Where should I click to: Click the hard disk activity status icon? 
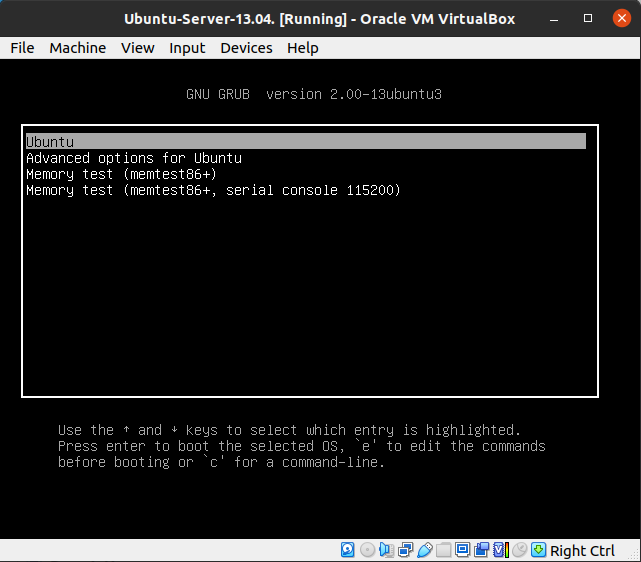pos(347,550)
